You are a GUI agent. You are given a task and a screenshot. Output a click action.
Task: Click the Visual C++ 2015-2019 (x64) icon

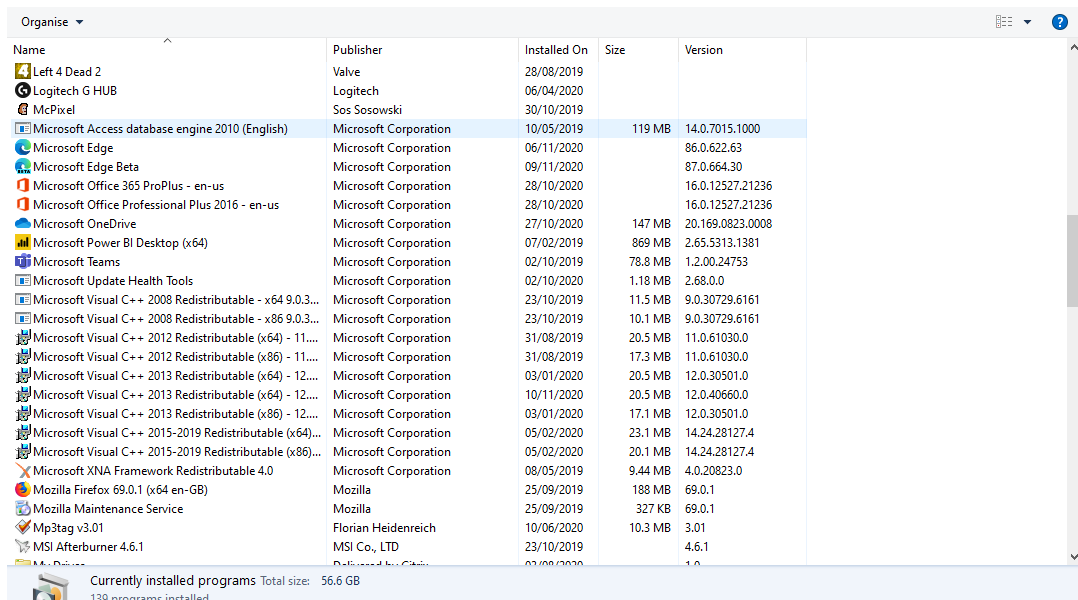click(23, 433)
